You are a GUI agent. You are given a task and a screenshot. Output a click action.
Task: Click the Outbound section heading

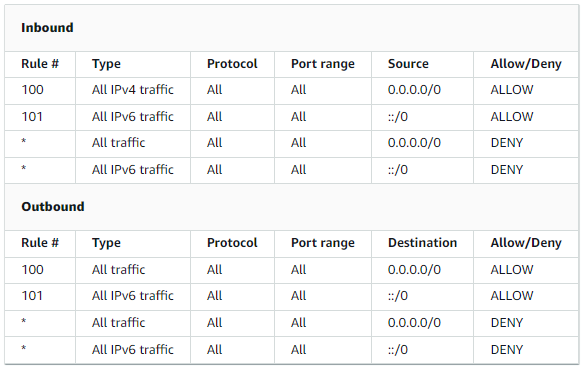click(x=53, y=207)
